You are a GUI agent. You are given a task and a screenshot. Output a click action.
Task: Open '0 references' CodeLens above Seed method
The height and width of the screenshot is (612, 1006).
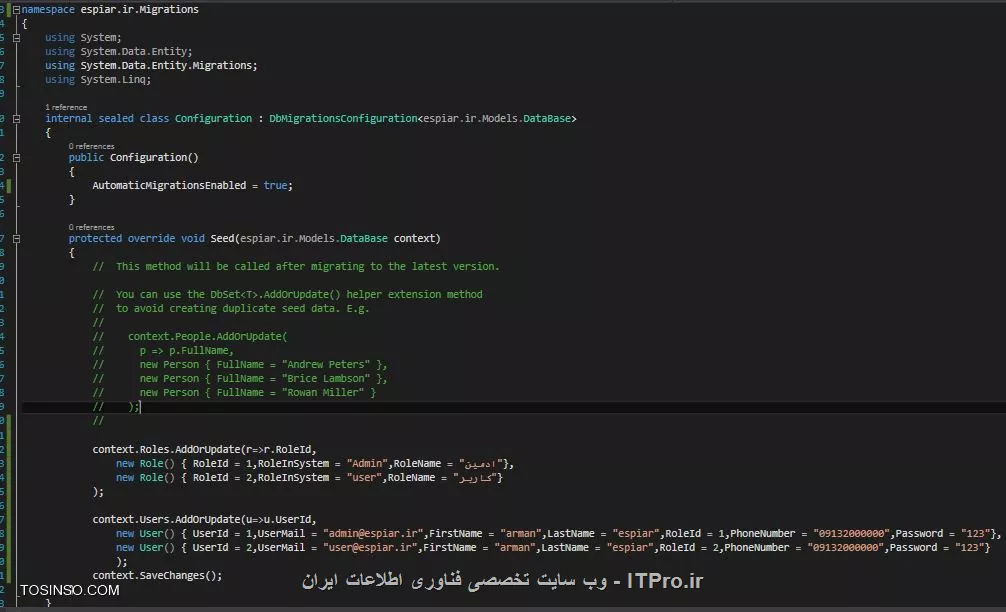(x=92, y=227)
